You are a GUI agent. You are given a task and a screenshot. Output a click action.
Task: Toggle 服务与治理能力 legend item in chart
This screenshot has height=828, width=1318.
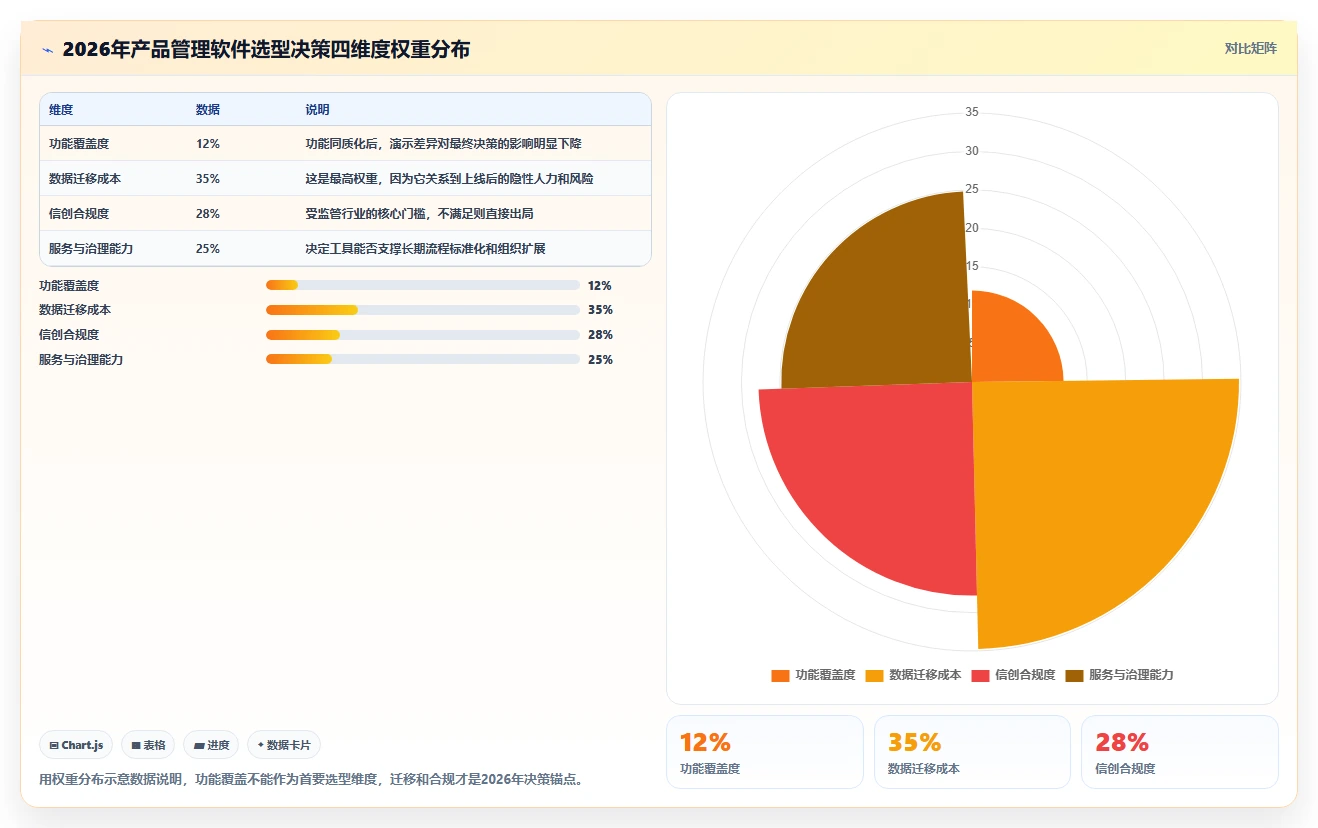click(x=1119, y=675)
